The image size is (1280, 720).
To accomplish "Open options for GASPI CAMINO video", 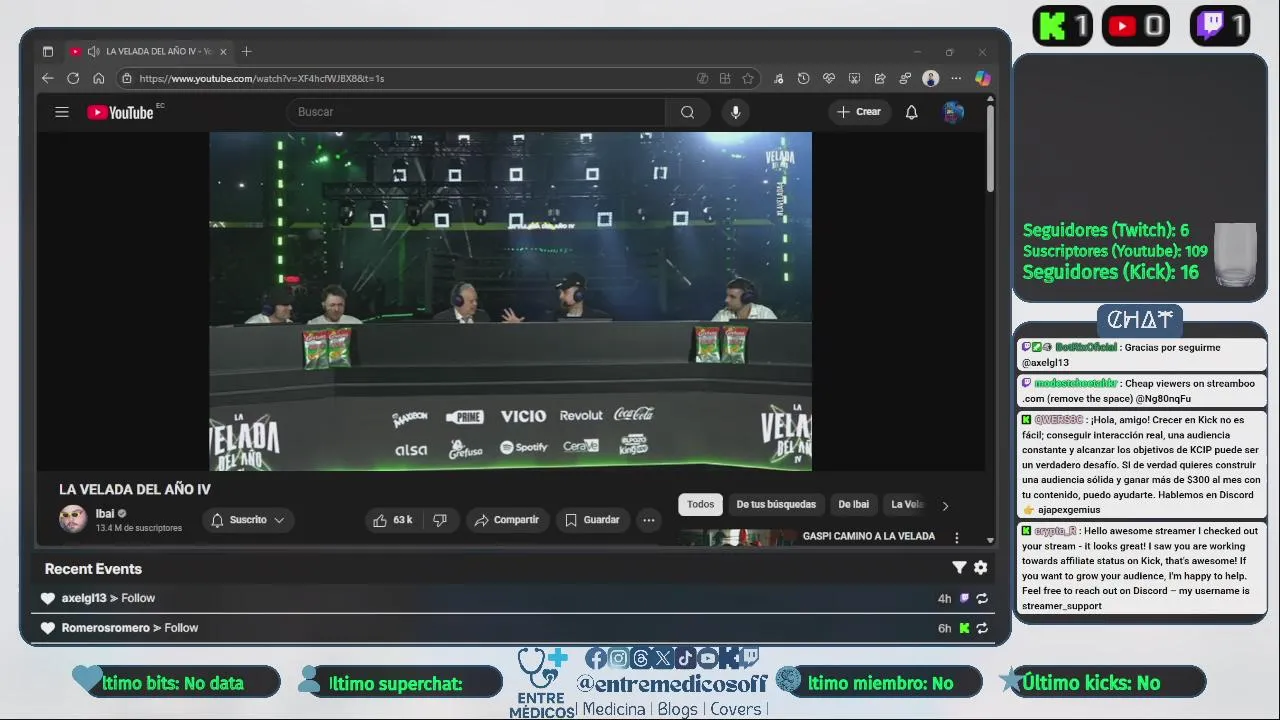I will 957,538.
